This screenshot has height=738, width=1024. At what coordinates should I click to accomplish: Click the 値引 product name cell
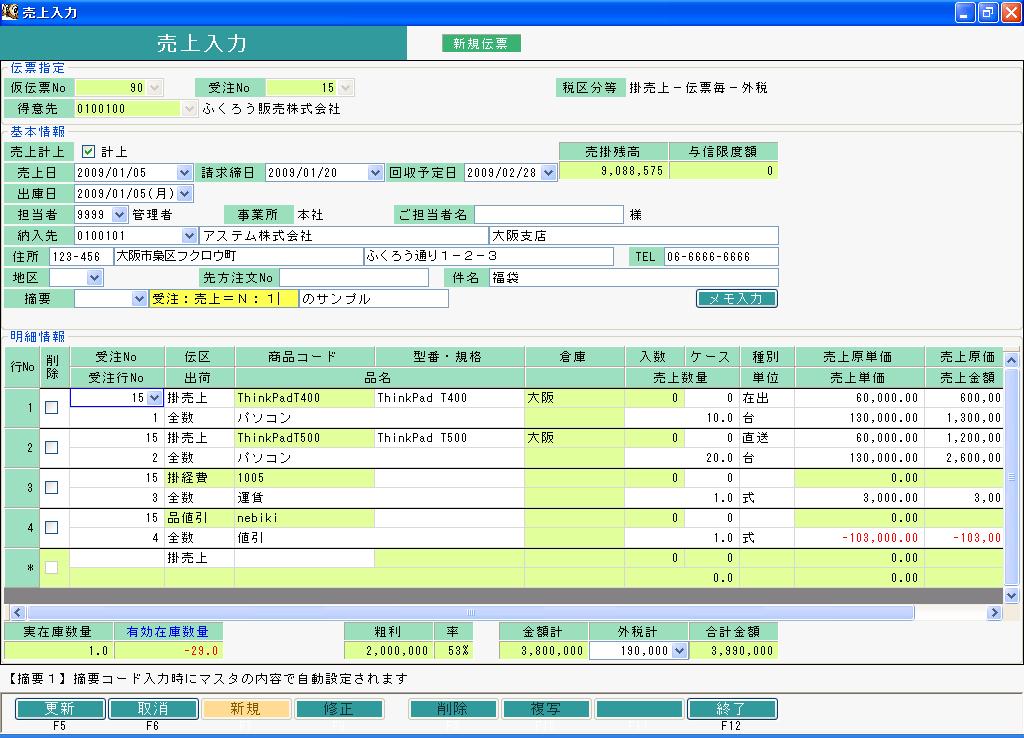pyautogui.click(x=379, y=538)
